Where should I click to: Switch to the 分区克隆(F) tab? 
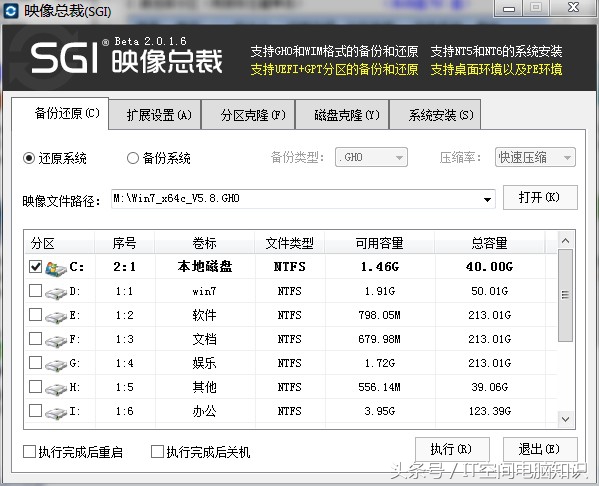pyautogui.click(x=248, y=115)
